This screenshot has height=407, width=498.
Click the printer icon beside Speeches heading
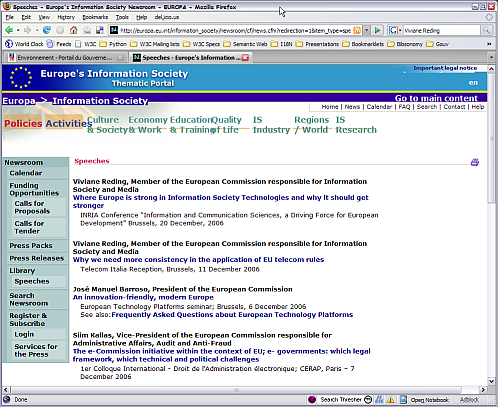[475, 162]
